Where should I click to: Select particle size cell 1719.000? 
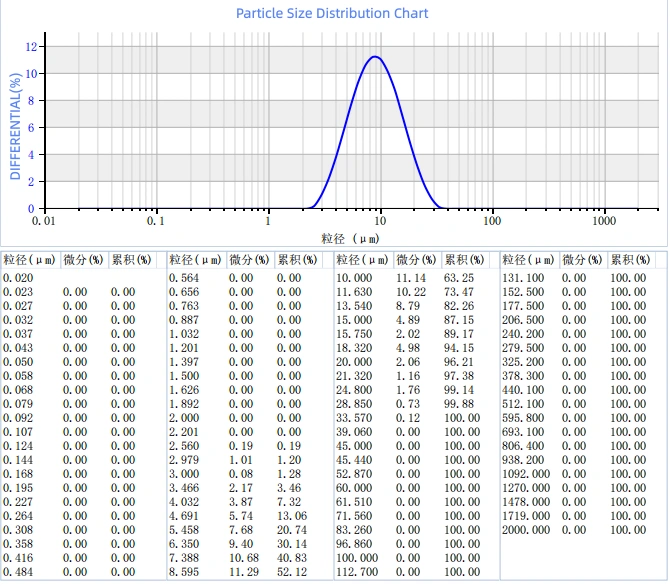526,516
